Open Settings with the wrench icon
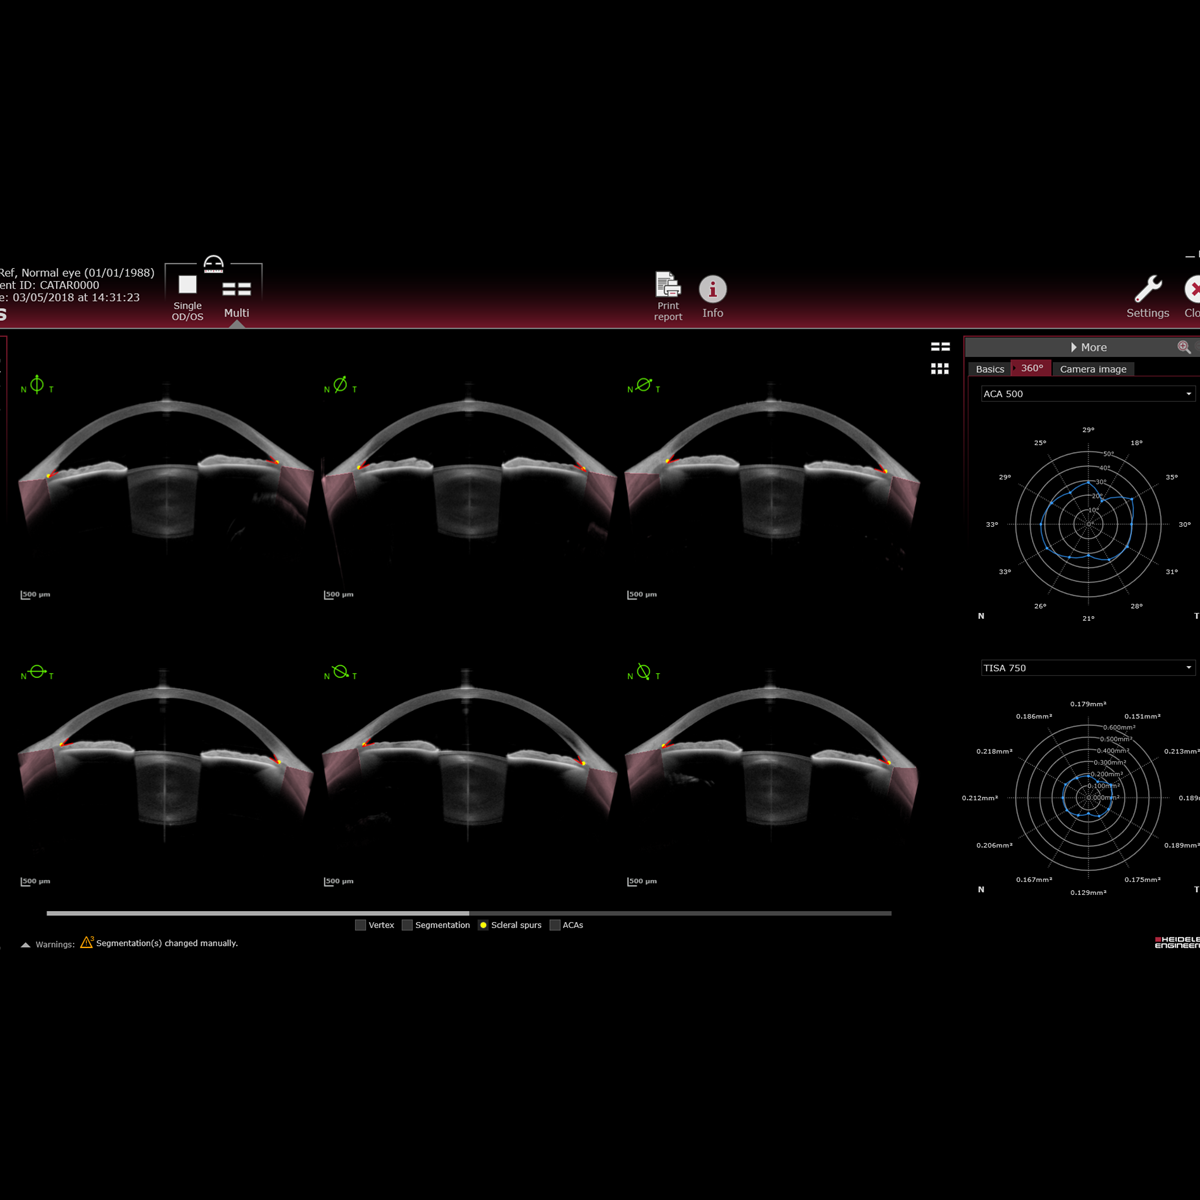The image size is (1200, 1200). point(1147,289)
